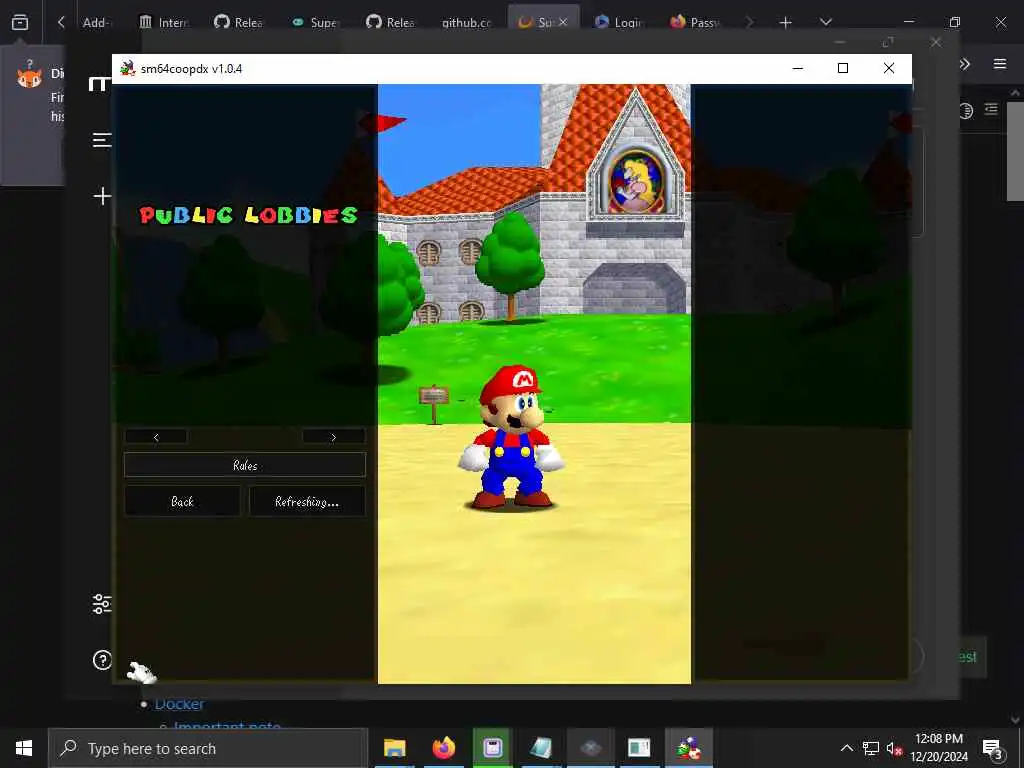Go Back from the Public Lobbies menu
Image resolution: width=1024 pixels, height=768 pixels.
182,502
